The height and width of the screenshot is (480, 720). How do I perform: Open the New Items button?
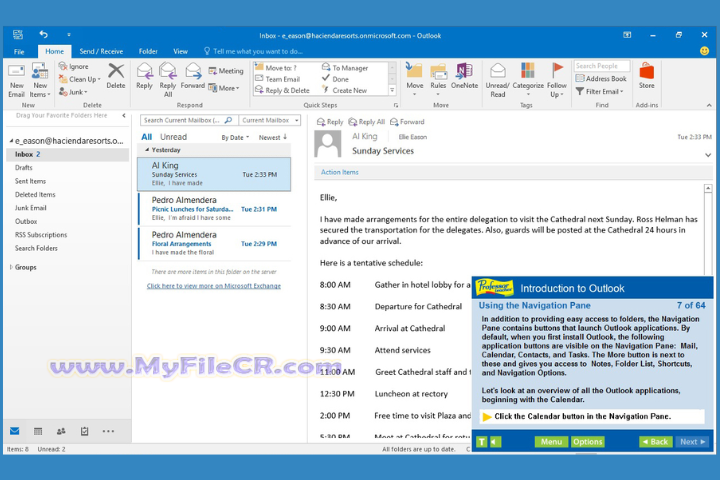pos(40,81)
